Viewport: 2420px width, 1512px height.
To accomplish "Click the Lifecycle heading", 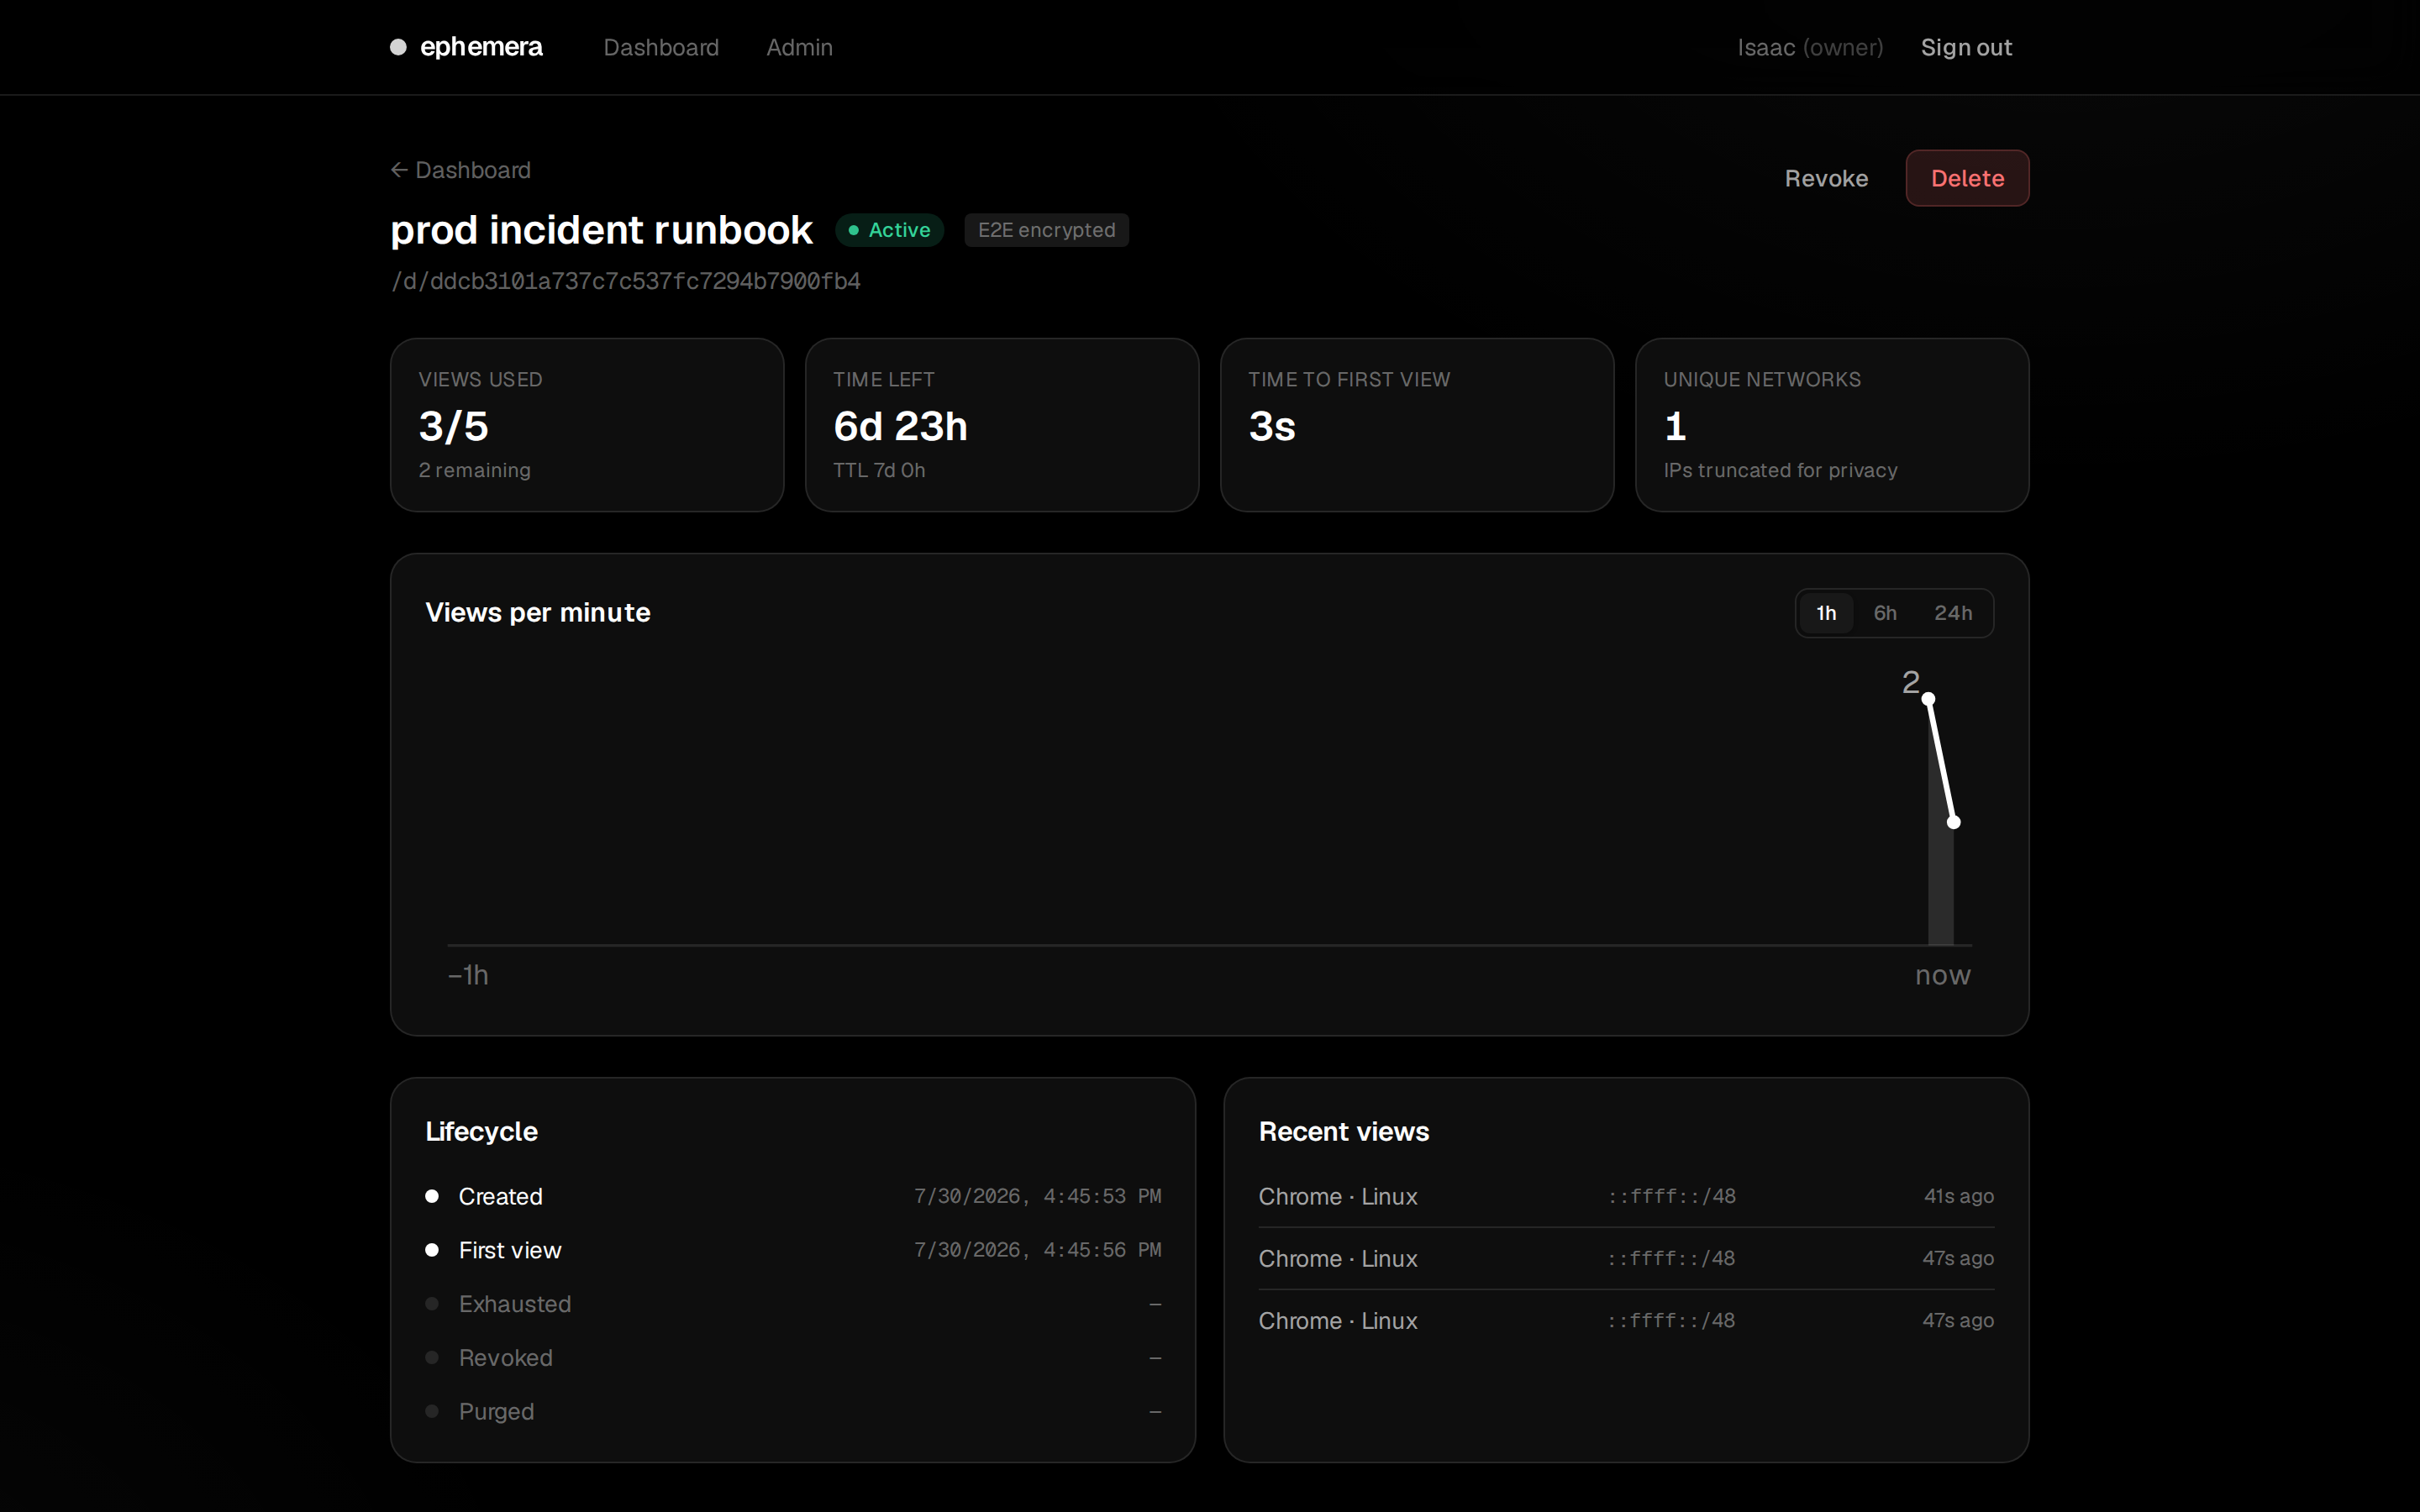I will click(481, 1131).
